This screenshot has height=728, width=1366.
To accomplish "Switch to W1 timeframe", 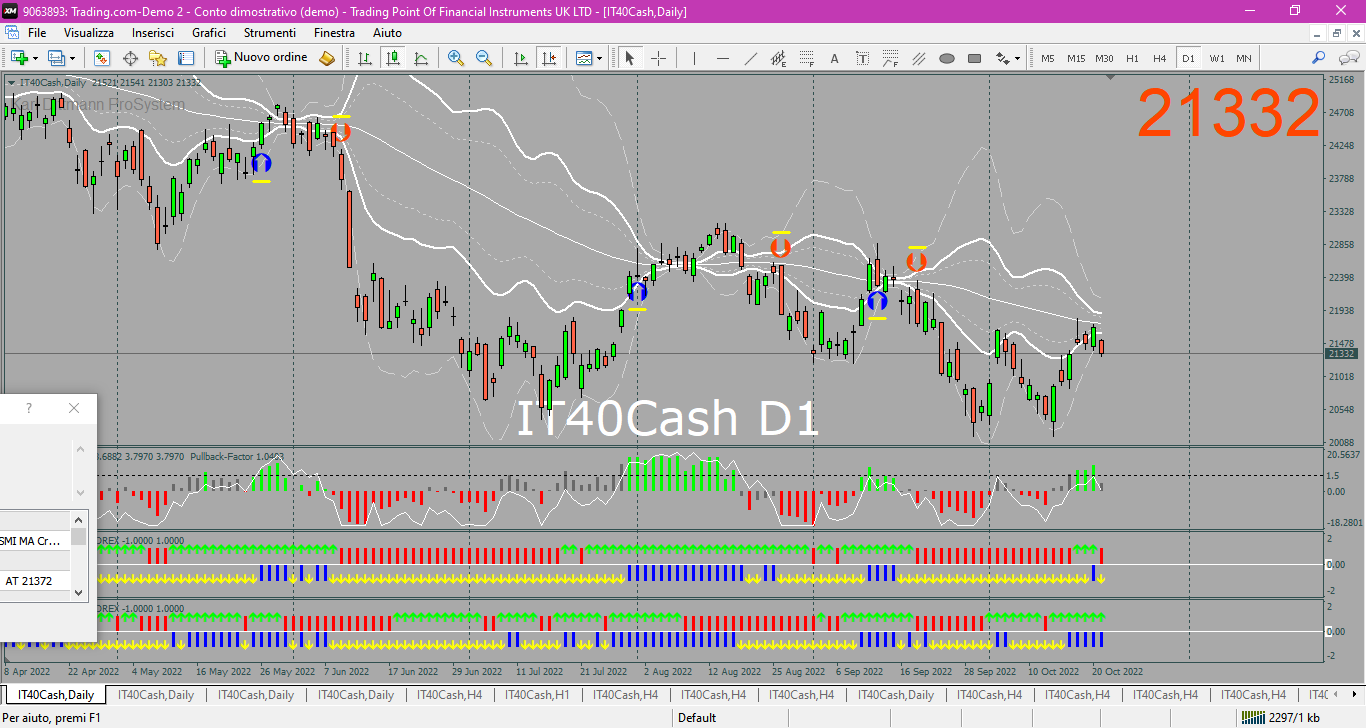I will point(1216,58).
